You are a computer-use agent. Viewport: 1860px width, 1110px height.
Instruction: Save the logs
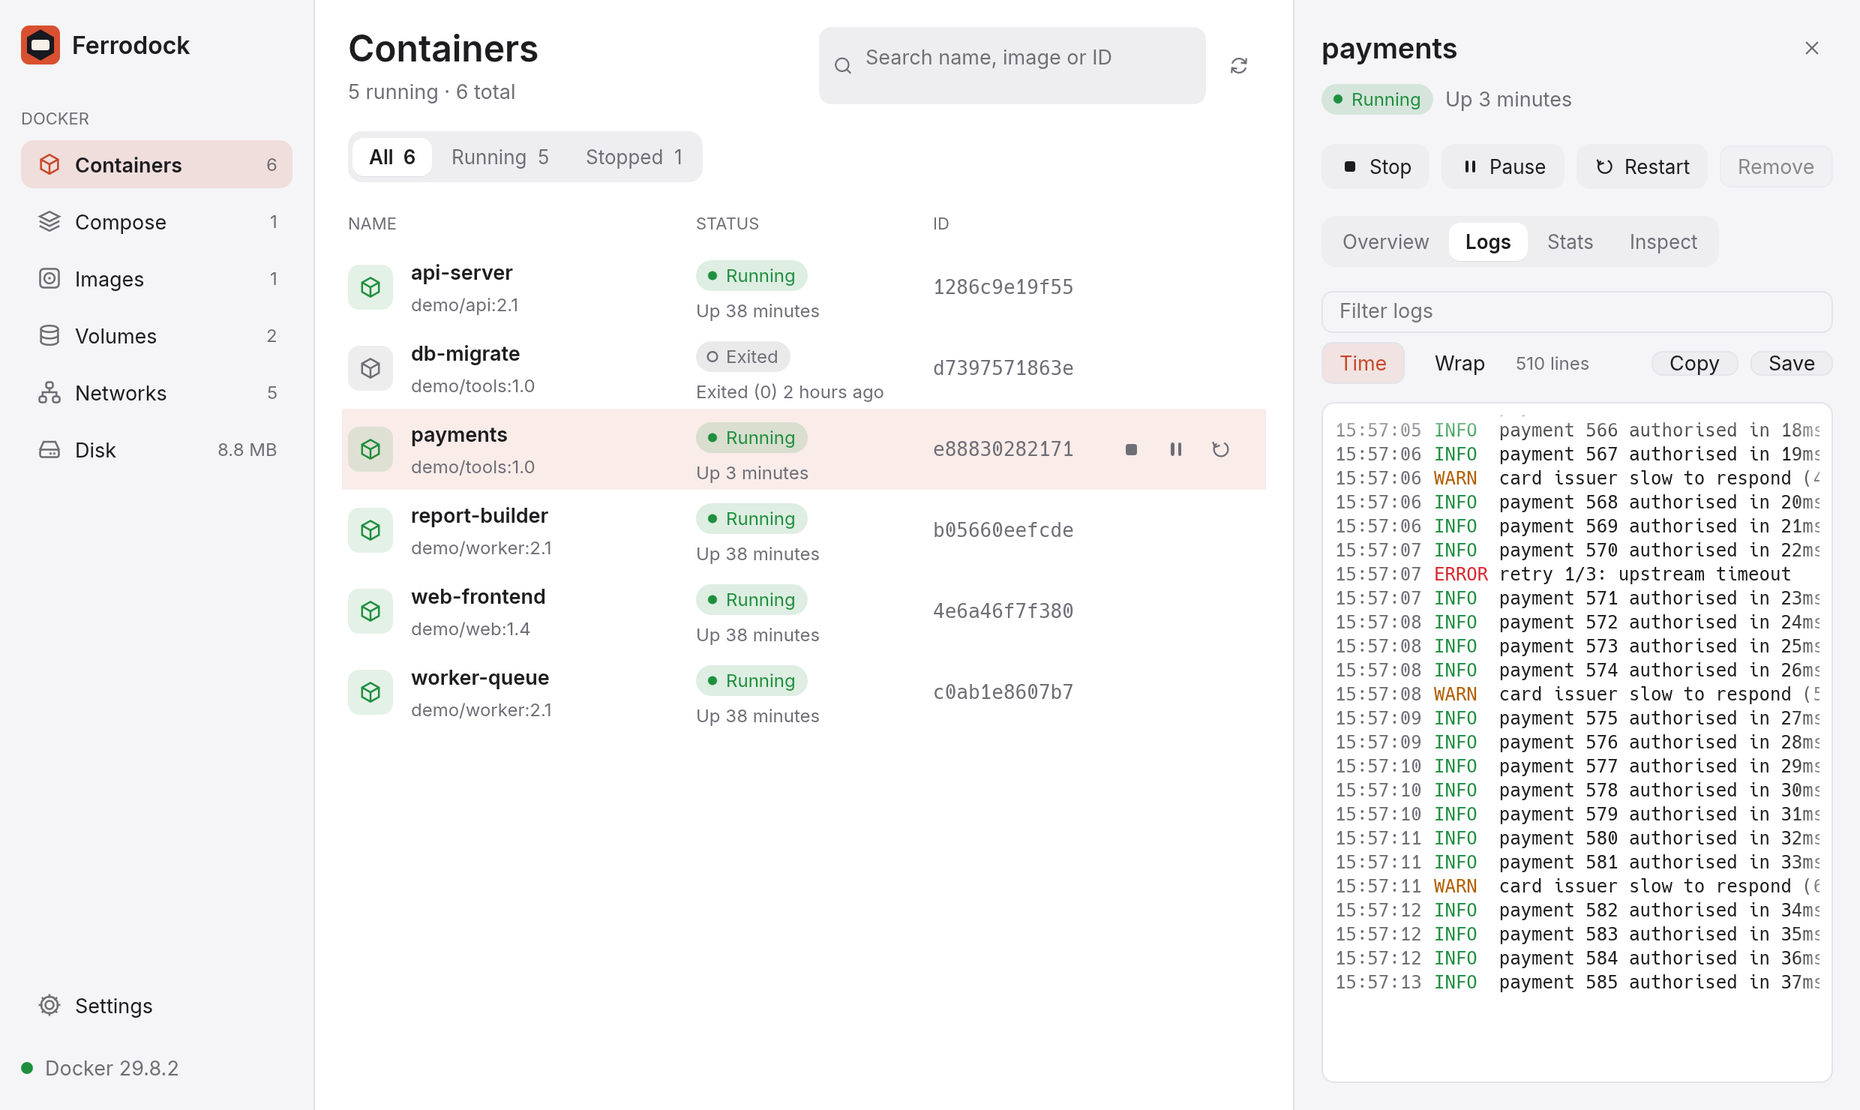point(1791,363)
